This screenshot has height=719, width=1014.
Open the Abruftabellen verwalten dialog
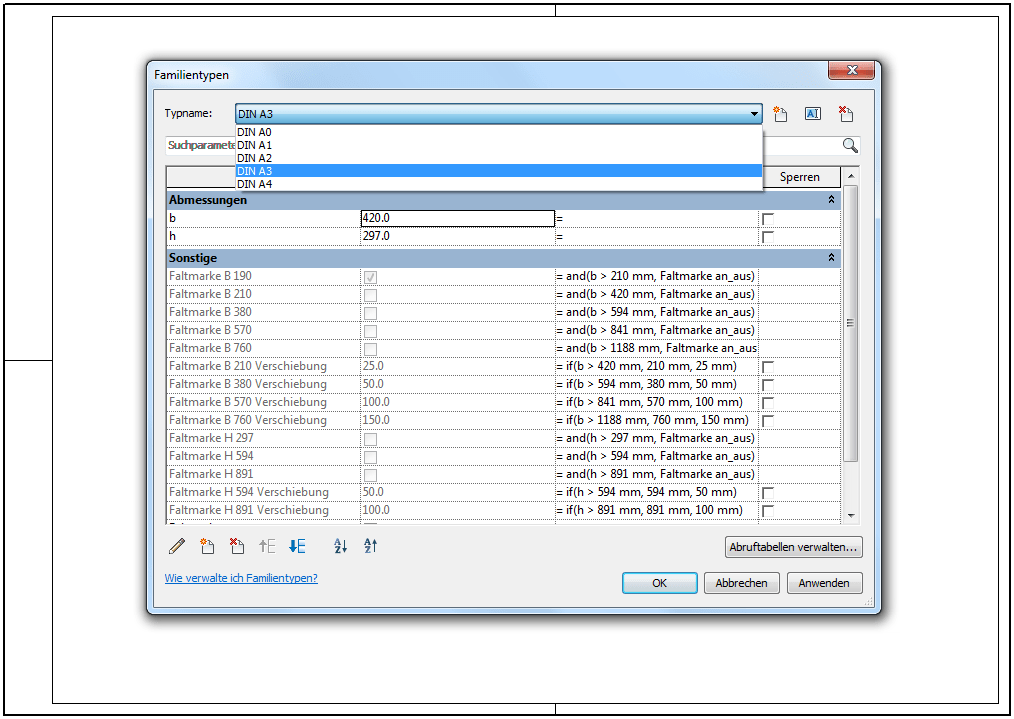[x=793, y=548]
